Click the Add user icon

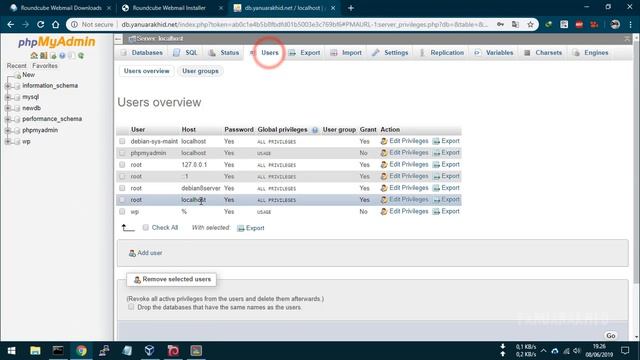(x=132, y=253)
